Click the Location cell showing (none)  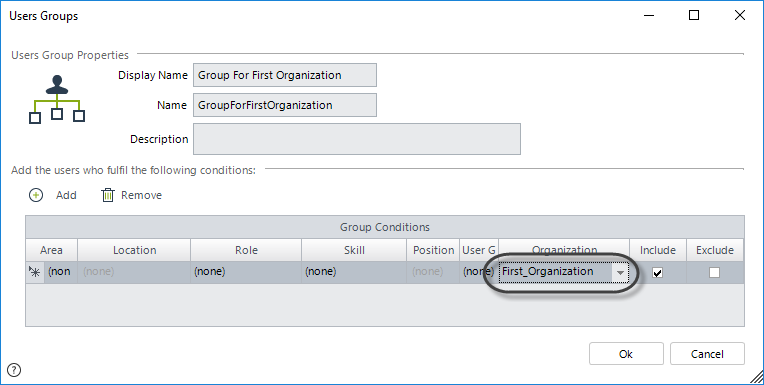(134, 272)
